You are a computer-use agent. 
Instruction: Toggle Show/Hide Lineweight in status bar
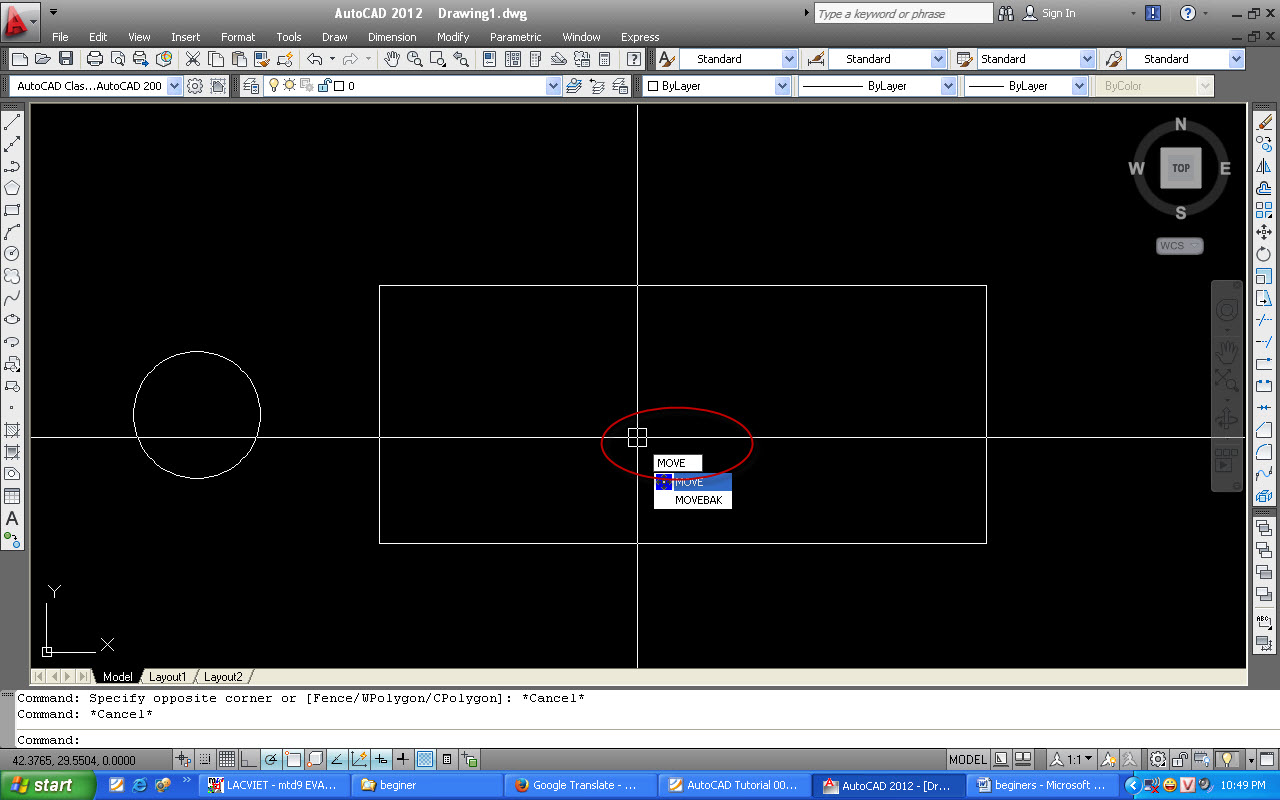tap(403, 760)
